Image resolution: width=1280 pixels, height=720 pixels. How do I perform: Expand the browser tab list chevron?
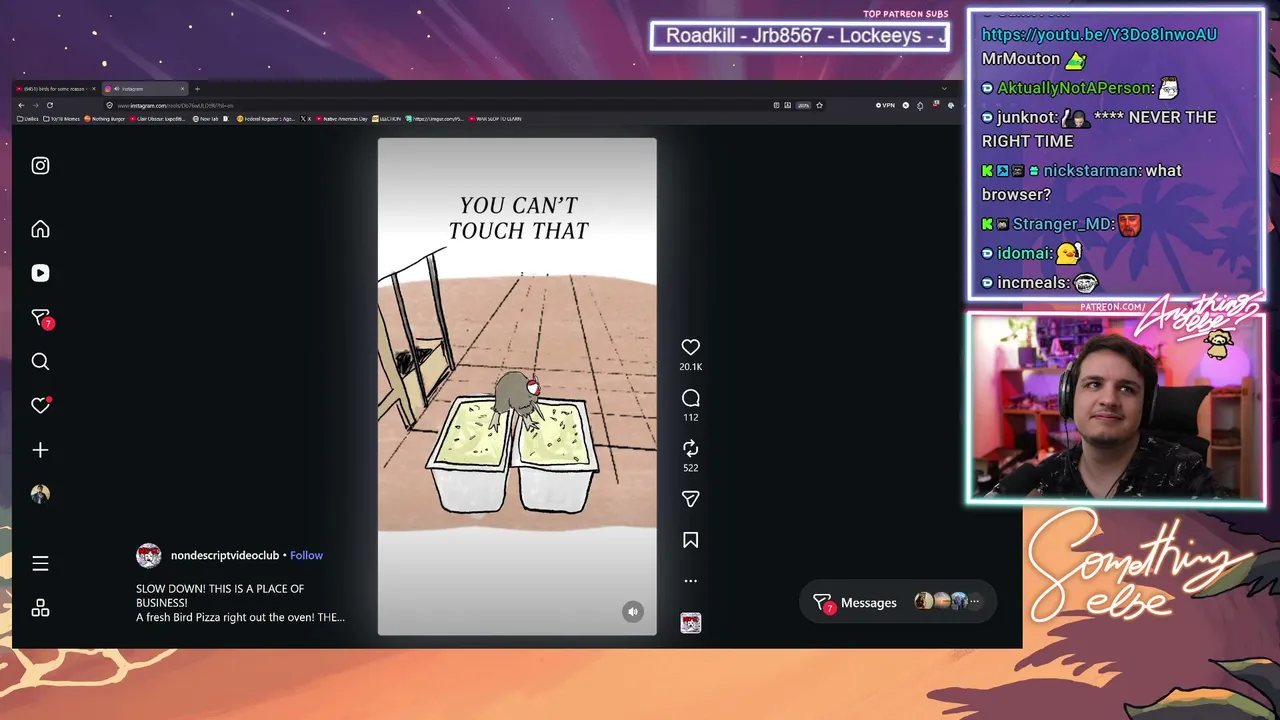point(945,89)
